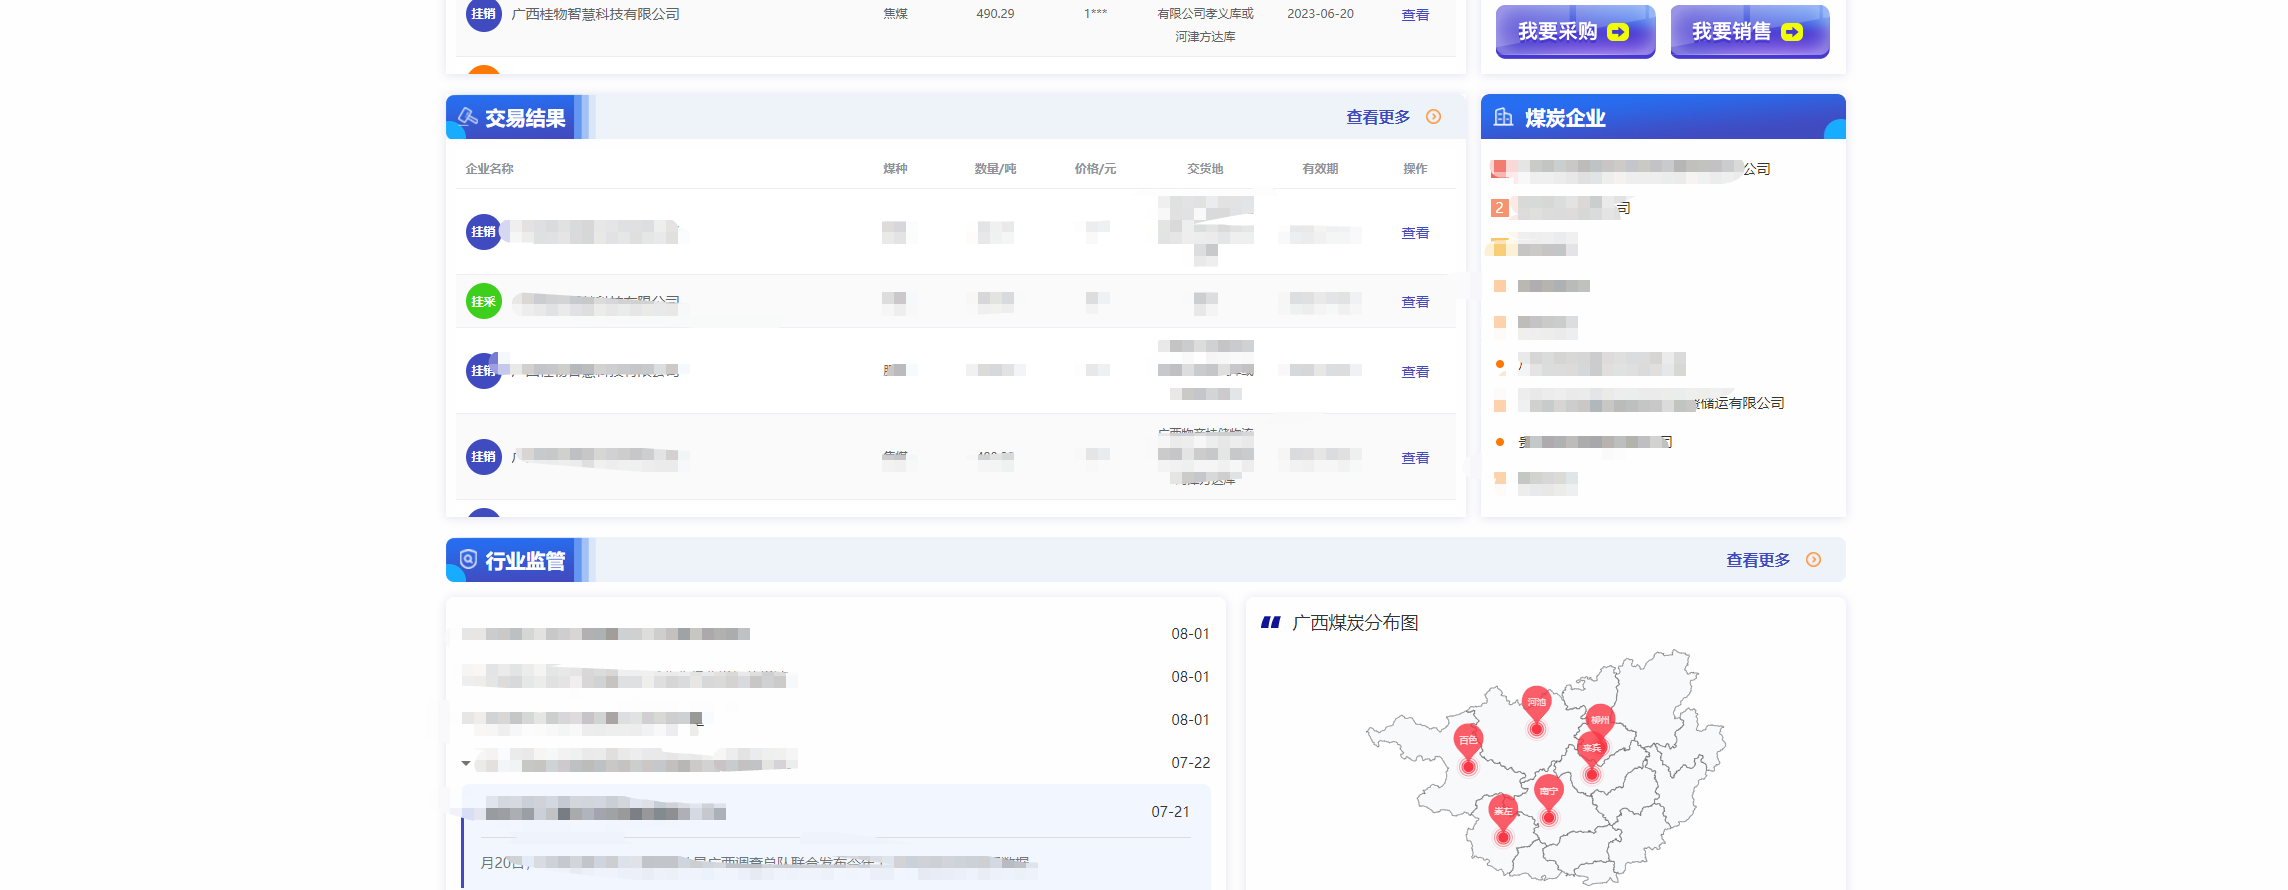Click the 煤炭企业 section title
The image size is (2288, 890).
click(1565, 118)
